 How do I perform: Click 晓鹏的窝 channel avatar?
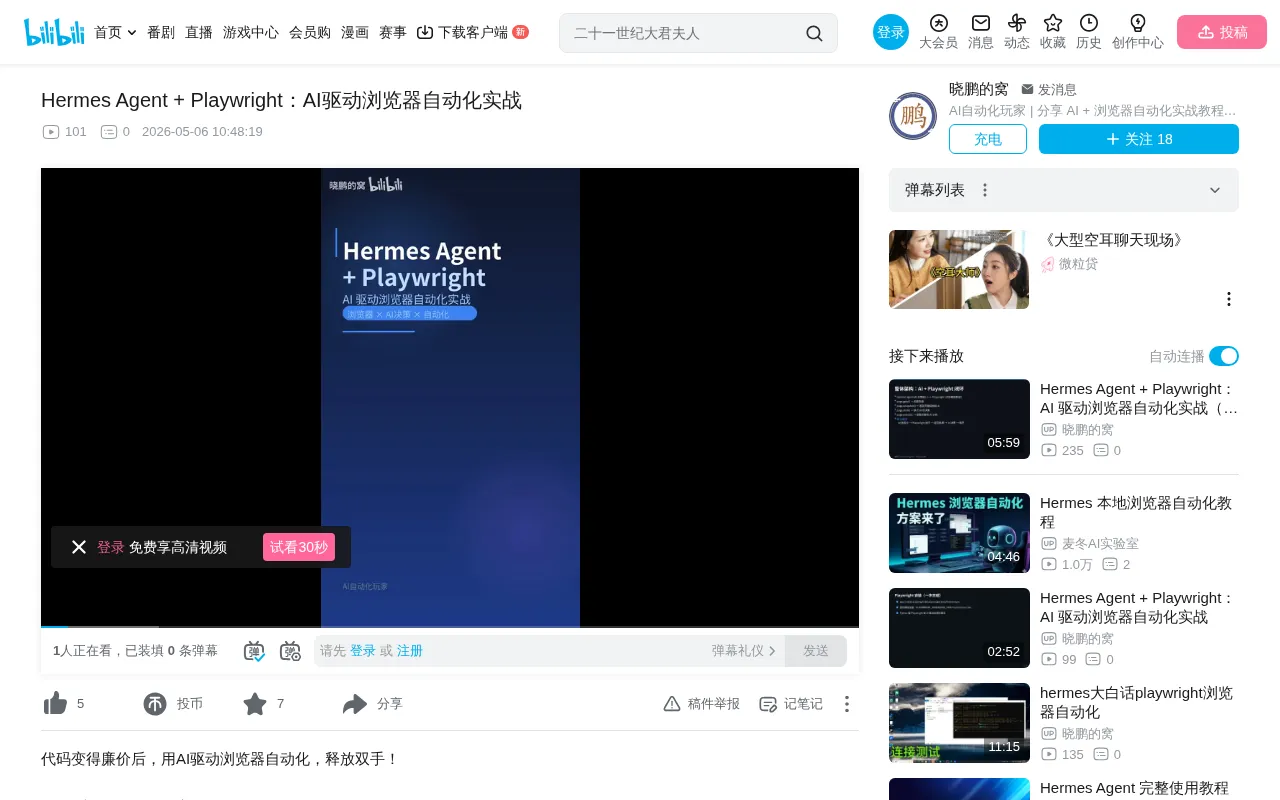click(x=913, y=116)
